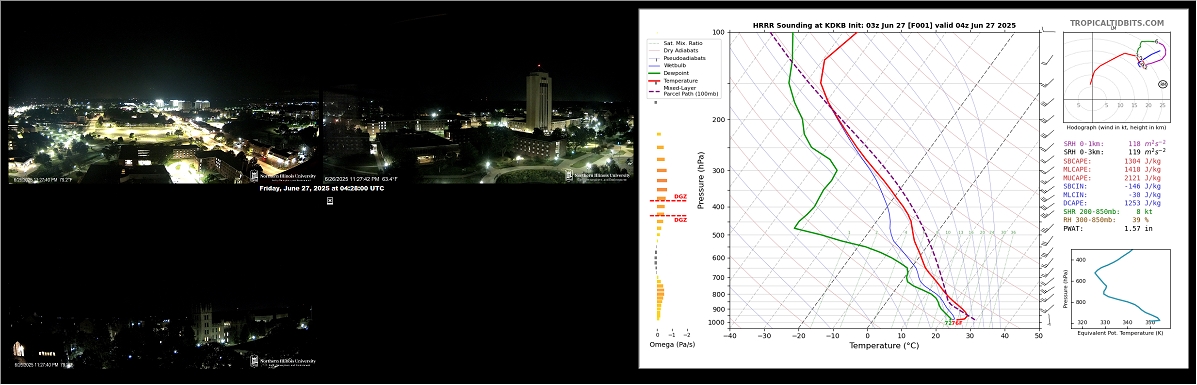
Task: Click the DCAPE 1253 J/kg row
Action: [x=1112, y=203]
